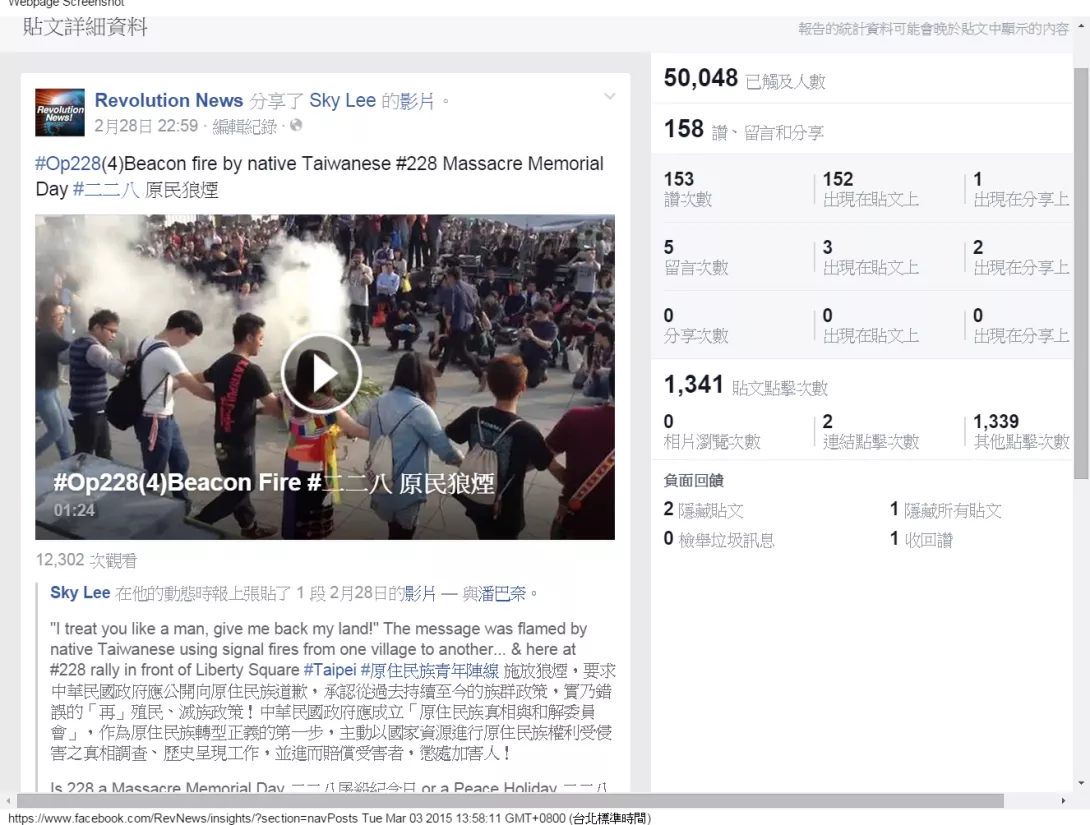Click Sky Lee's name in the quoted post
Viewport: 1090px width, 825px height.
pyautogui.click(x=80, y=593)
